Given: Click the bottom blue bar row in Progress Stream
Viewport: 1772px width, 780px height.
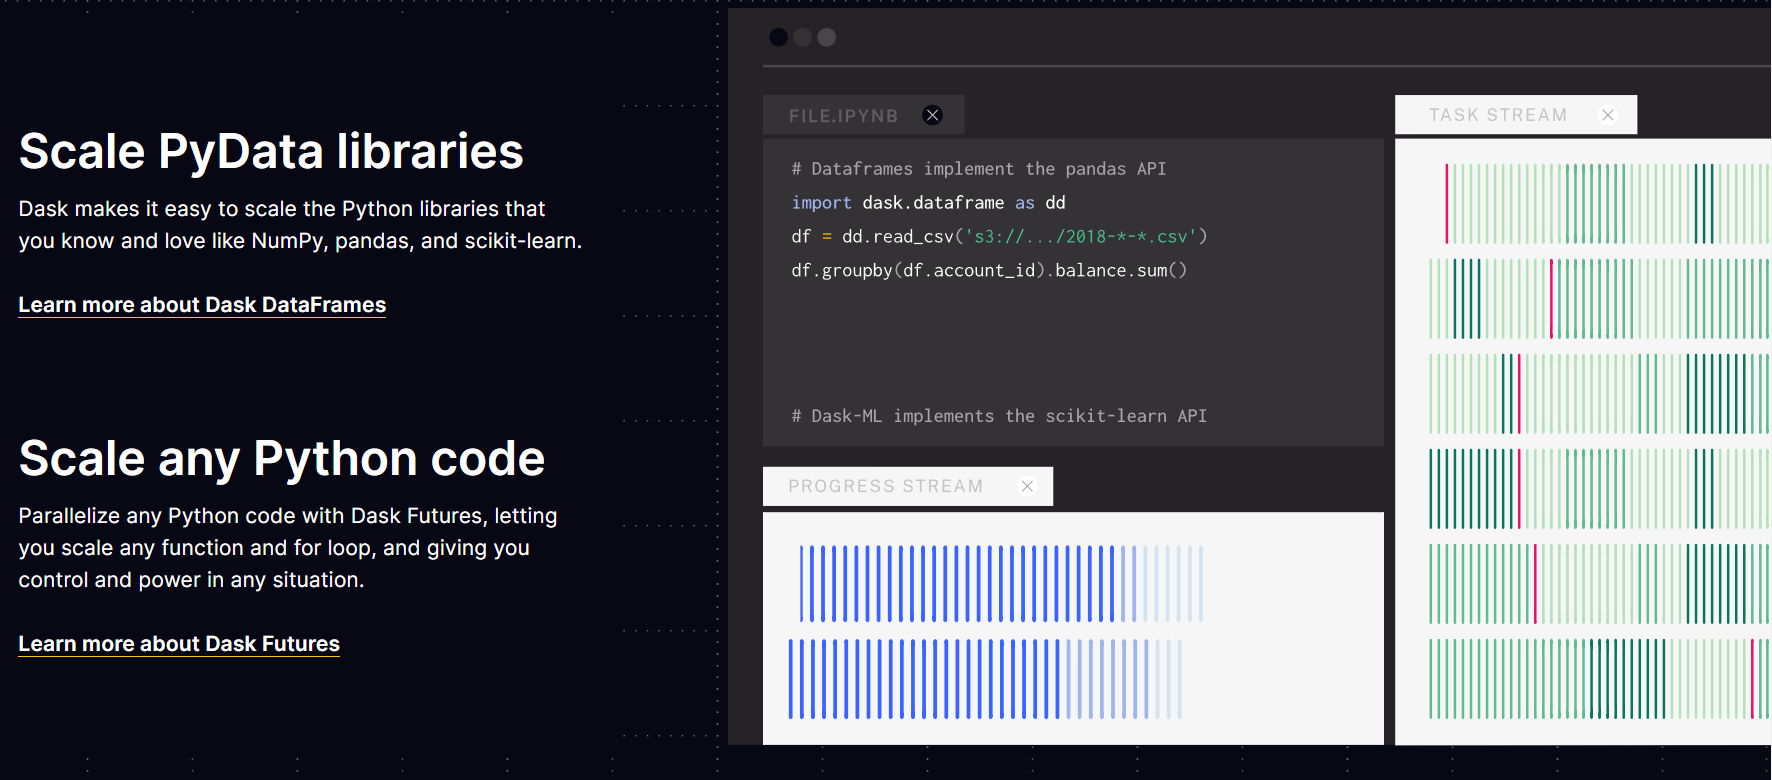Looking at the screenshot, I should click(x=985, y=679).
